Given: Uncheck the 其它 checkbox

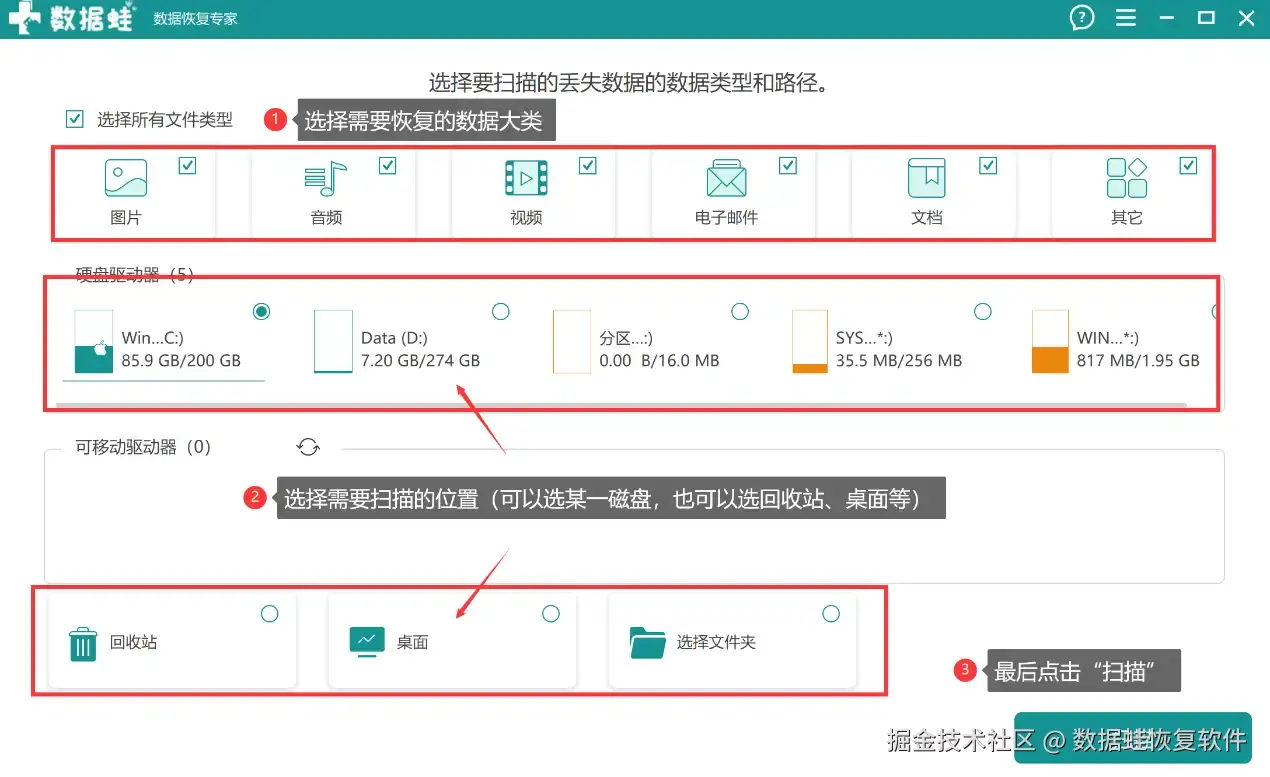Looking at the screenshot, I should (x=1188, y=166).
